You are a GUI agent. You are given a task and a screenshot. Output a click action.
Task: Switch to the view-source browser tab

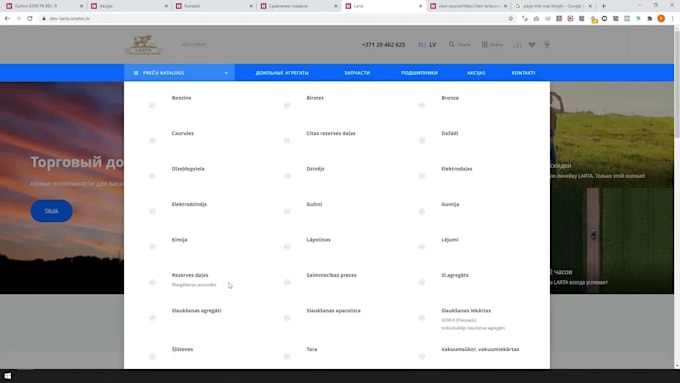pyautogui.click(x=468, y=6)
